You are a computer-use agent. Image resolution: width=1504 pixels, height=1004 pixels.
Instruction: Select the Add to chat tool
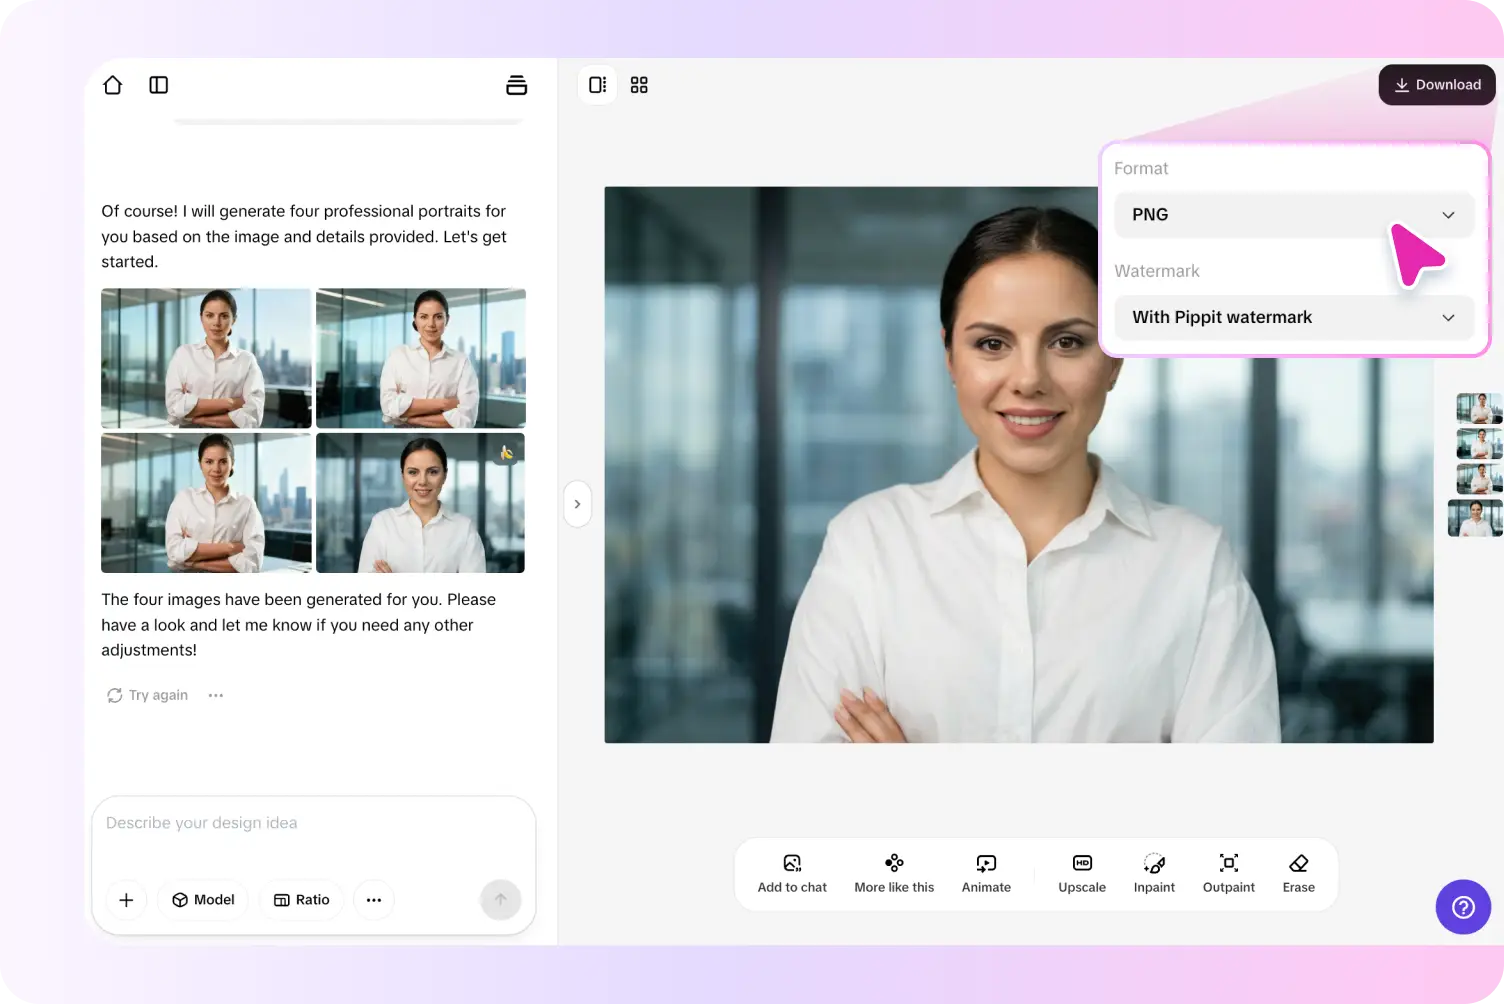(x=792, y=873)
